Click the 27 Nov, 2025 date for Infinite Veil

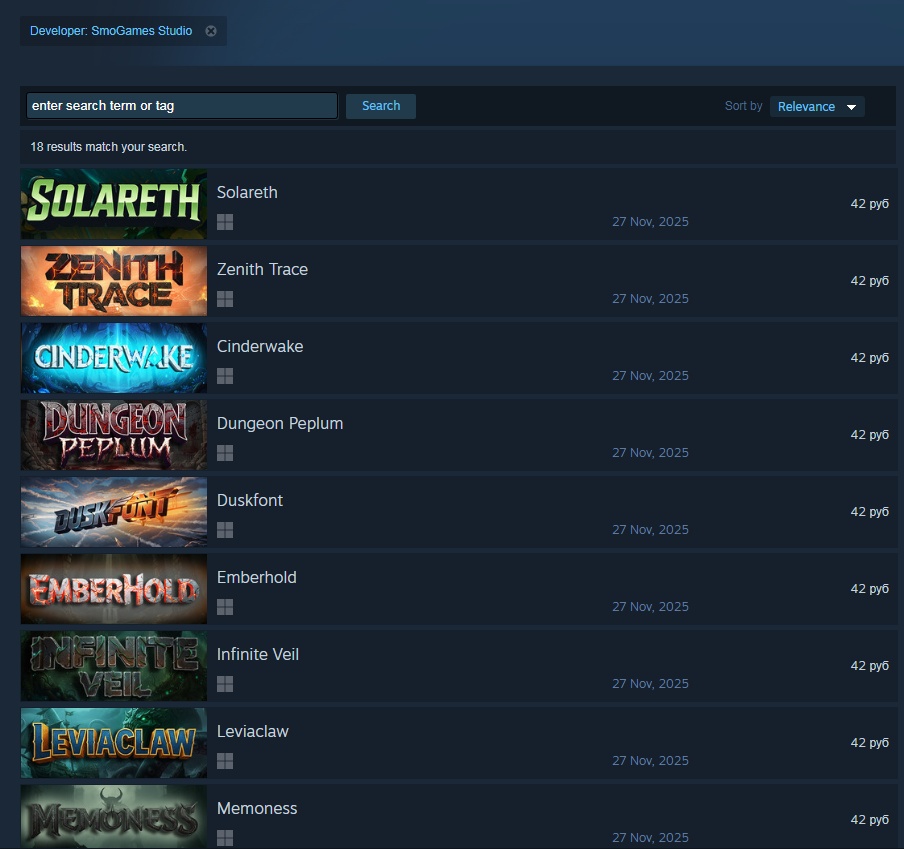click(x=650, y=684)
